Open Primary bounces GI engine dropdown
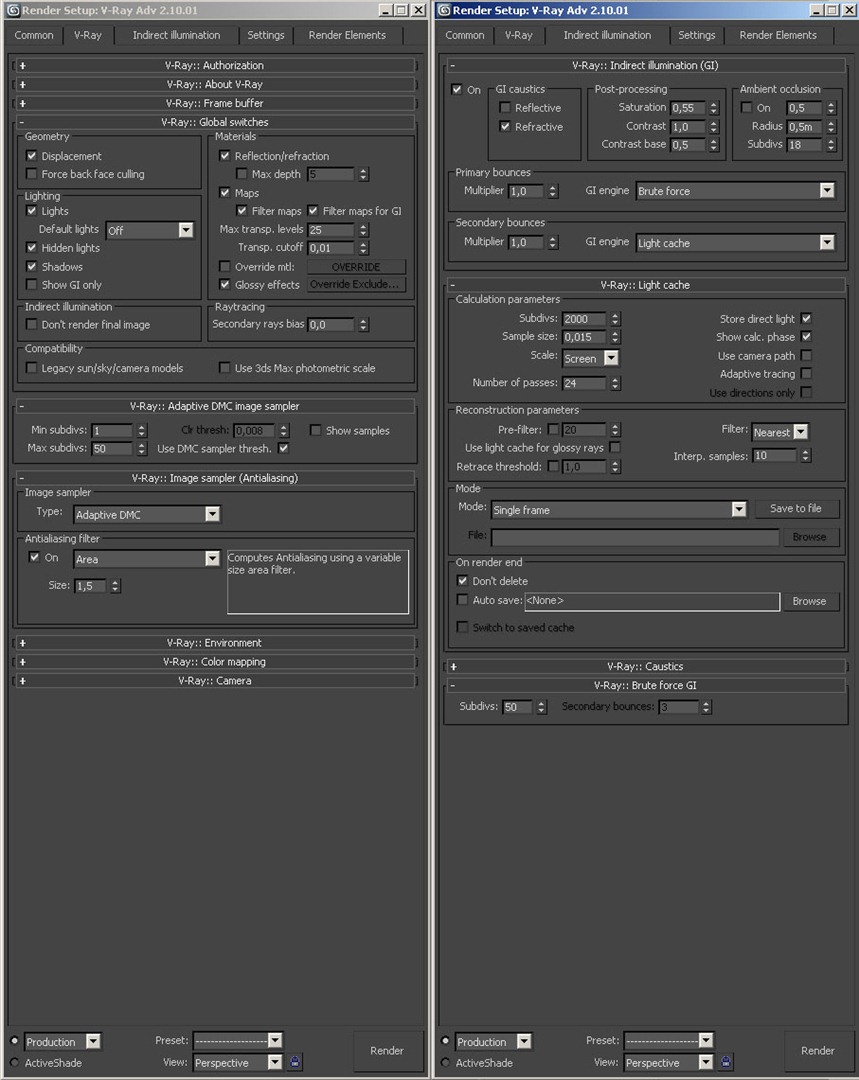This screenshot has height=1080, width=859. click(x=736, y=191)
